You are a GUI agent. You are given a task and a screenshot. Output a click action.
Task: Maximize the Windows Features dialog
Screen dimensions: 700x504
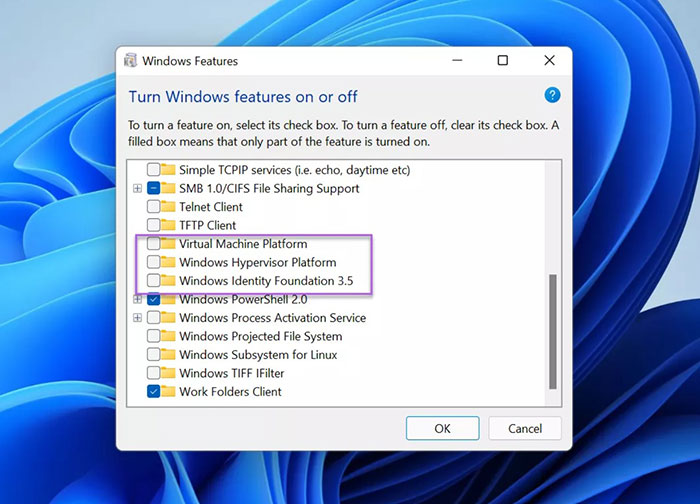(503, 60)
